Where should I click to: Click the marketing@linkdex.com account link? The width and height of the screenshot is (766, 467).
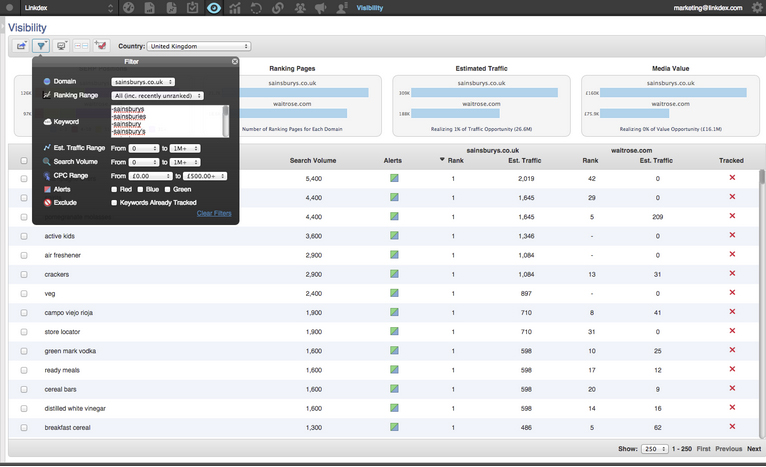click(x=708, y=8)
